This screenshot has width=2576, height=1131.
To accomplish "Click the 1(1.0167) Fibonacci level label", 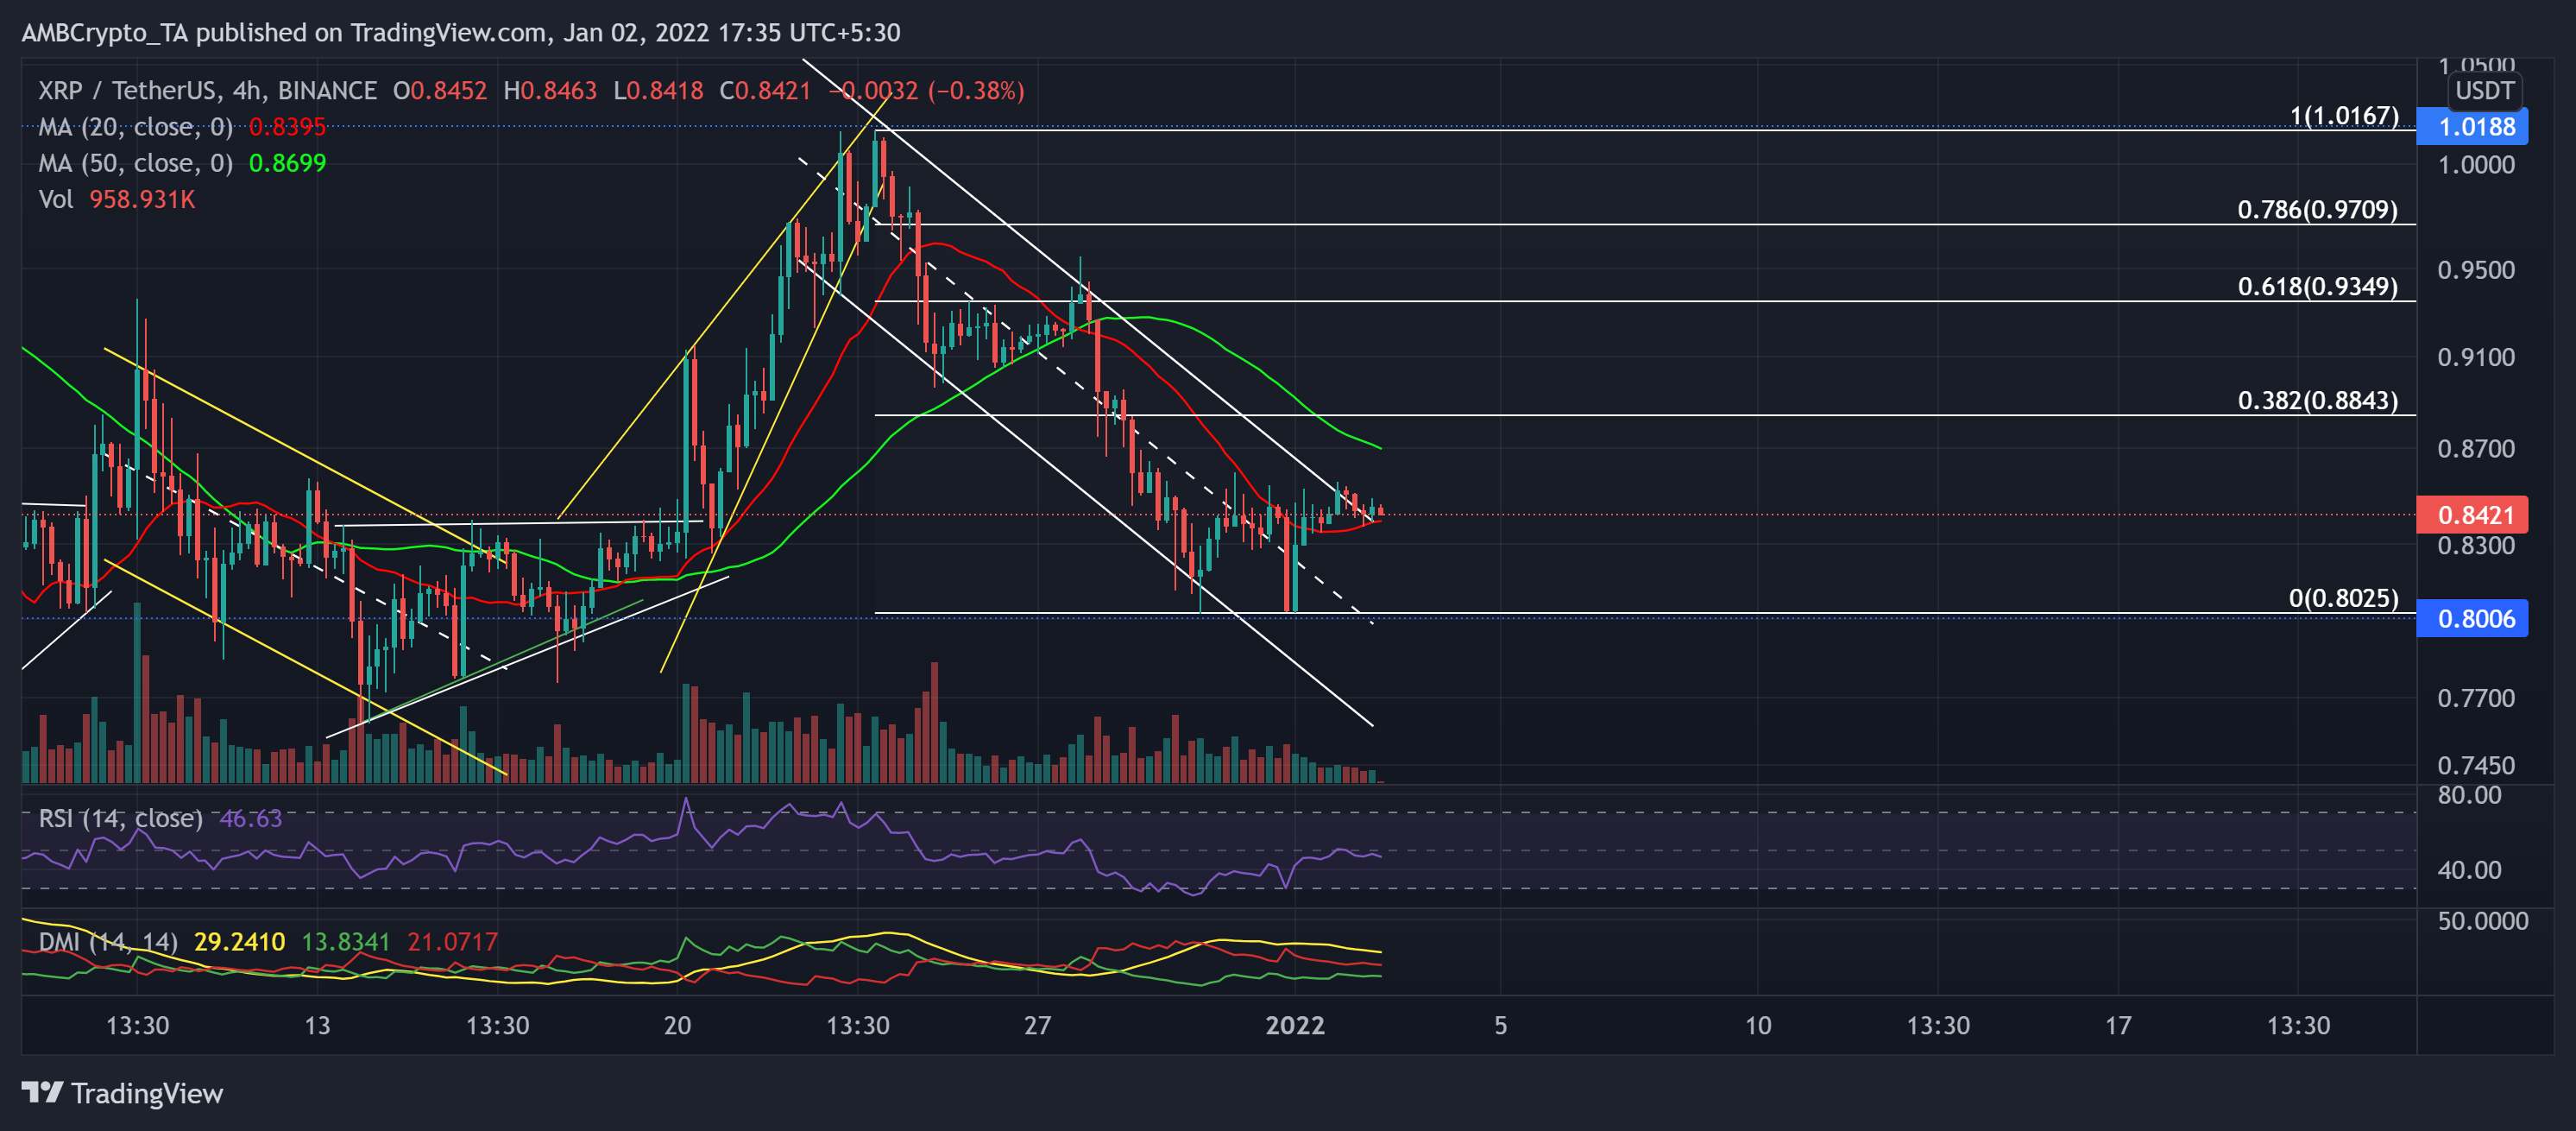I will tap(2344, 116).
